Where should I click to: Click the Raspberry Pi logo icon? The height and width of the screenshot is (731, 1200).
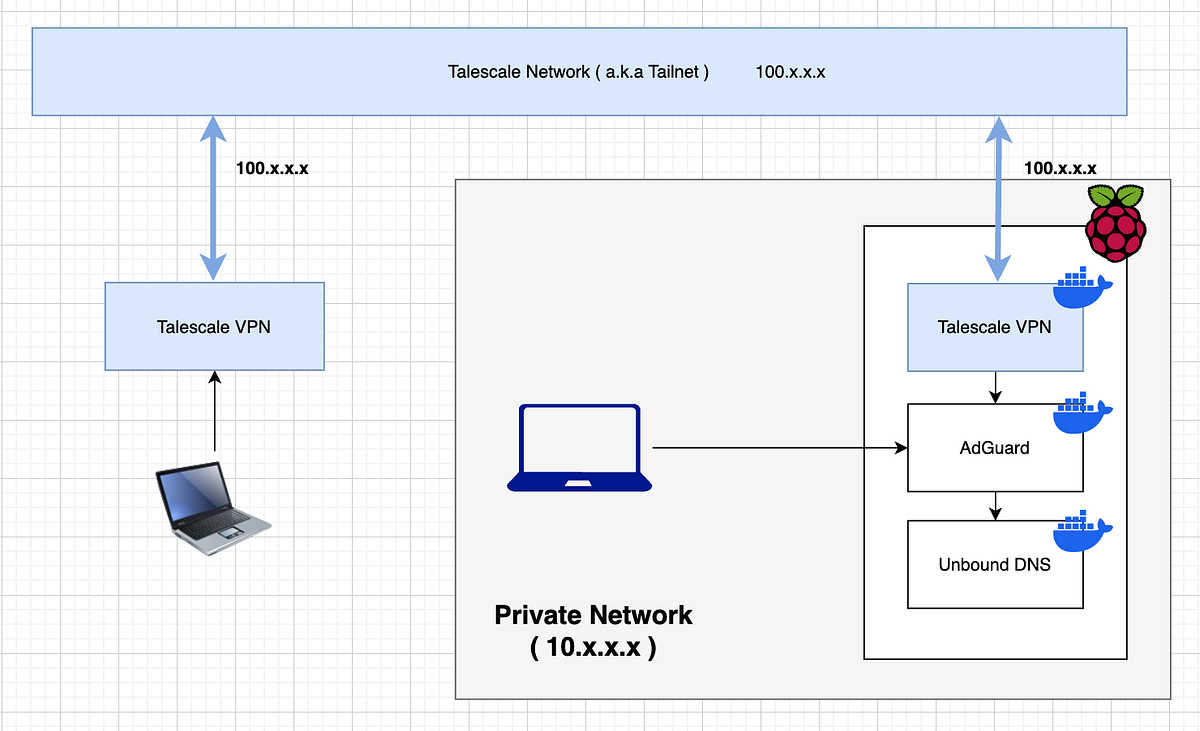[1115, 222]
